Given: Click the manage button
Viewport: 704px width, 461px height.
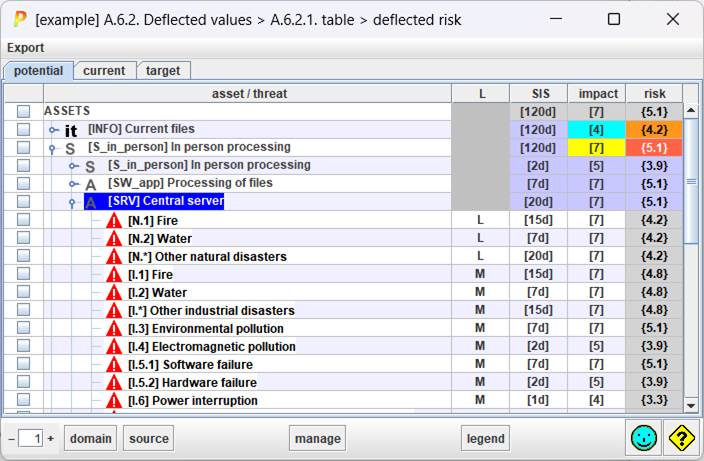Looking at the screenshot, I should tap(317, 439).
